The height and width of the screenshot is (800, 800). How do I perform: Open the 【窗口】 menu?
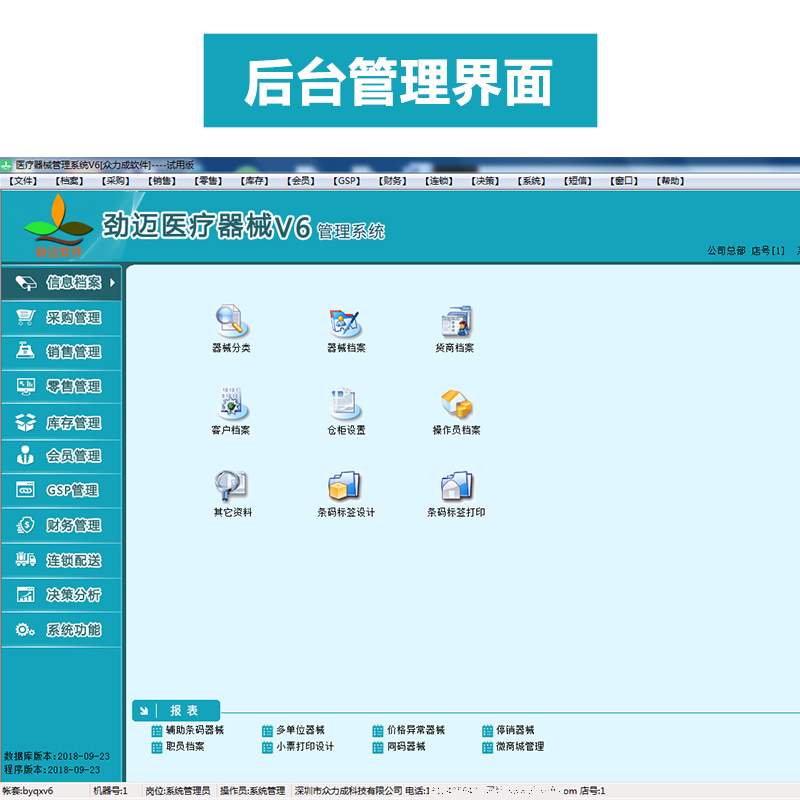coord(624,181)
